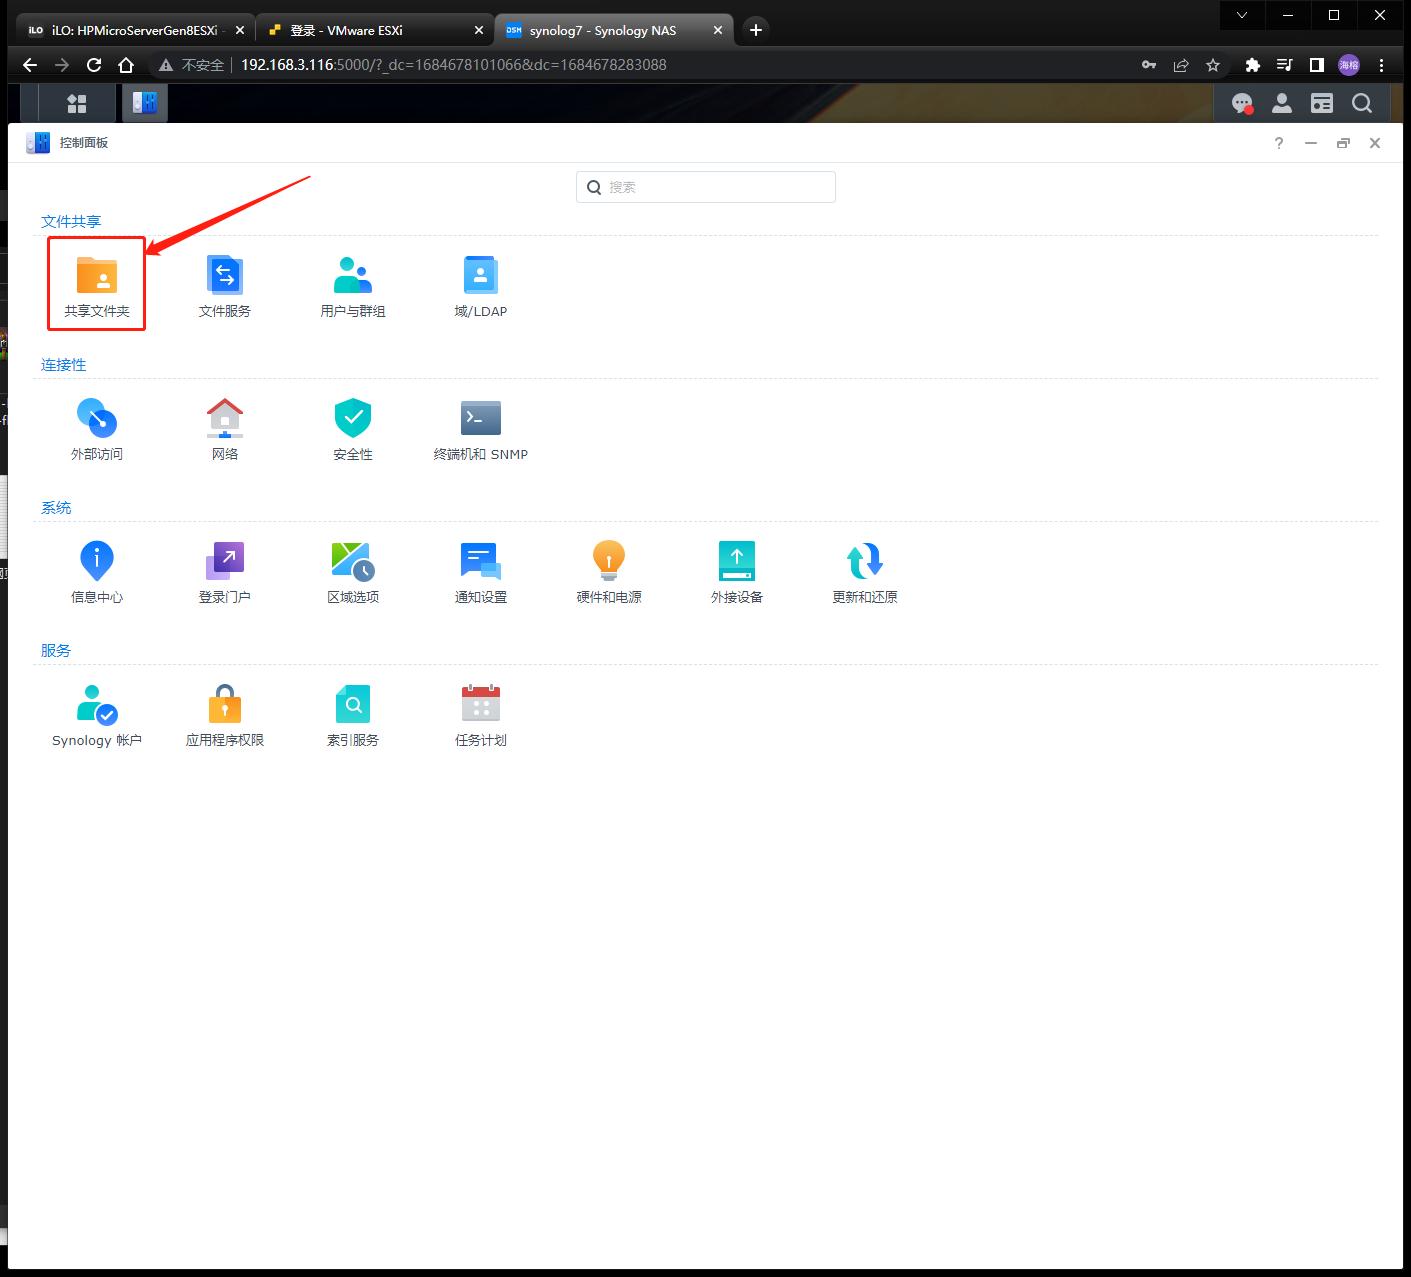The image size is (1411, 1277).
Task: Open User & Group (用户与群组) settings
Action: [353, 284]
